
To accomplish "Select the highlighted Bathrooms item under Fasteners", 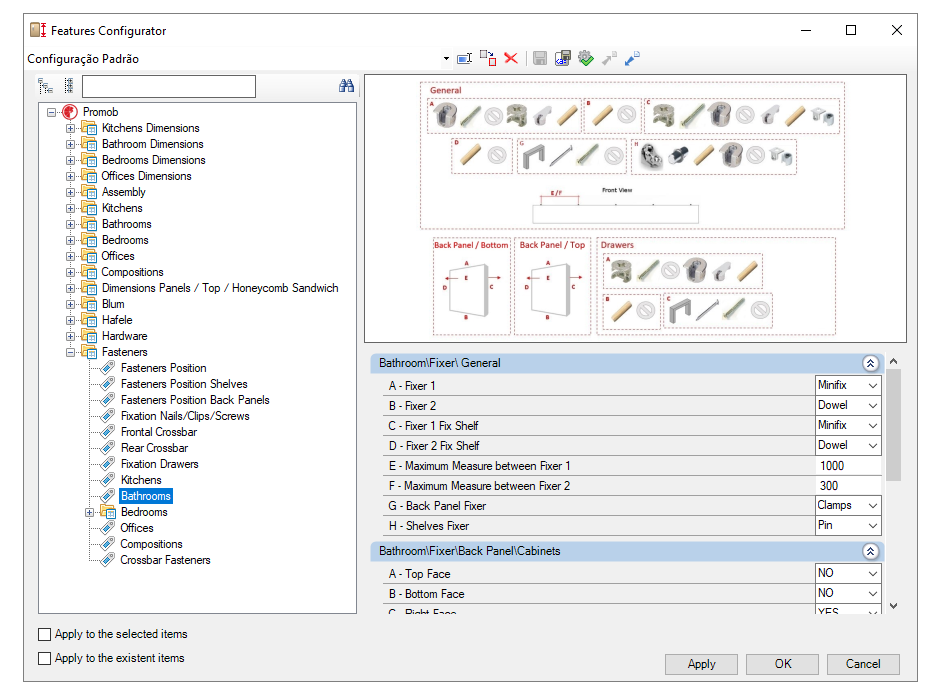I will [x=146, y=496].
